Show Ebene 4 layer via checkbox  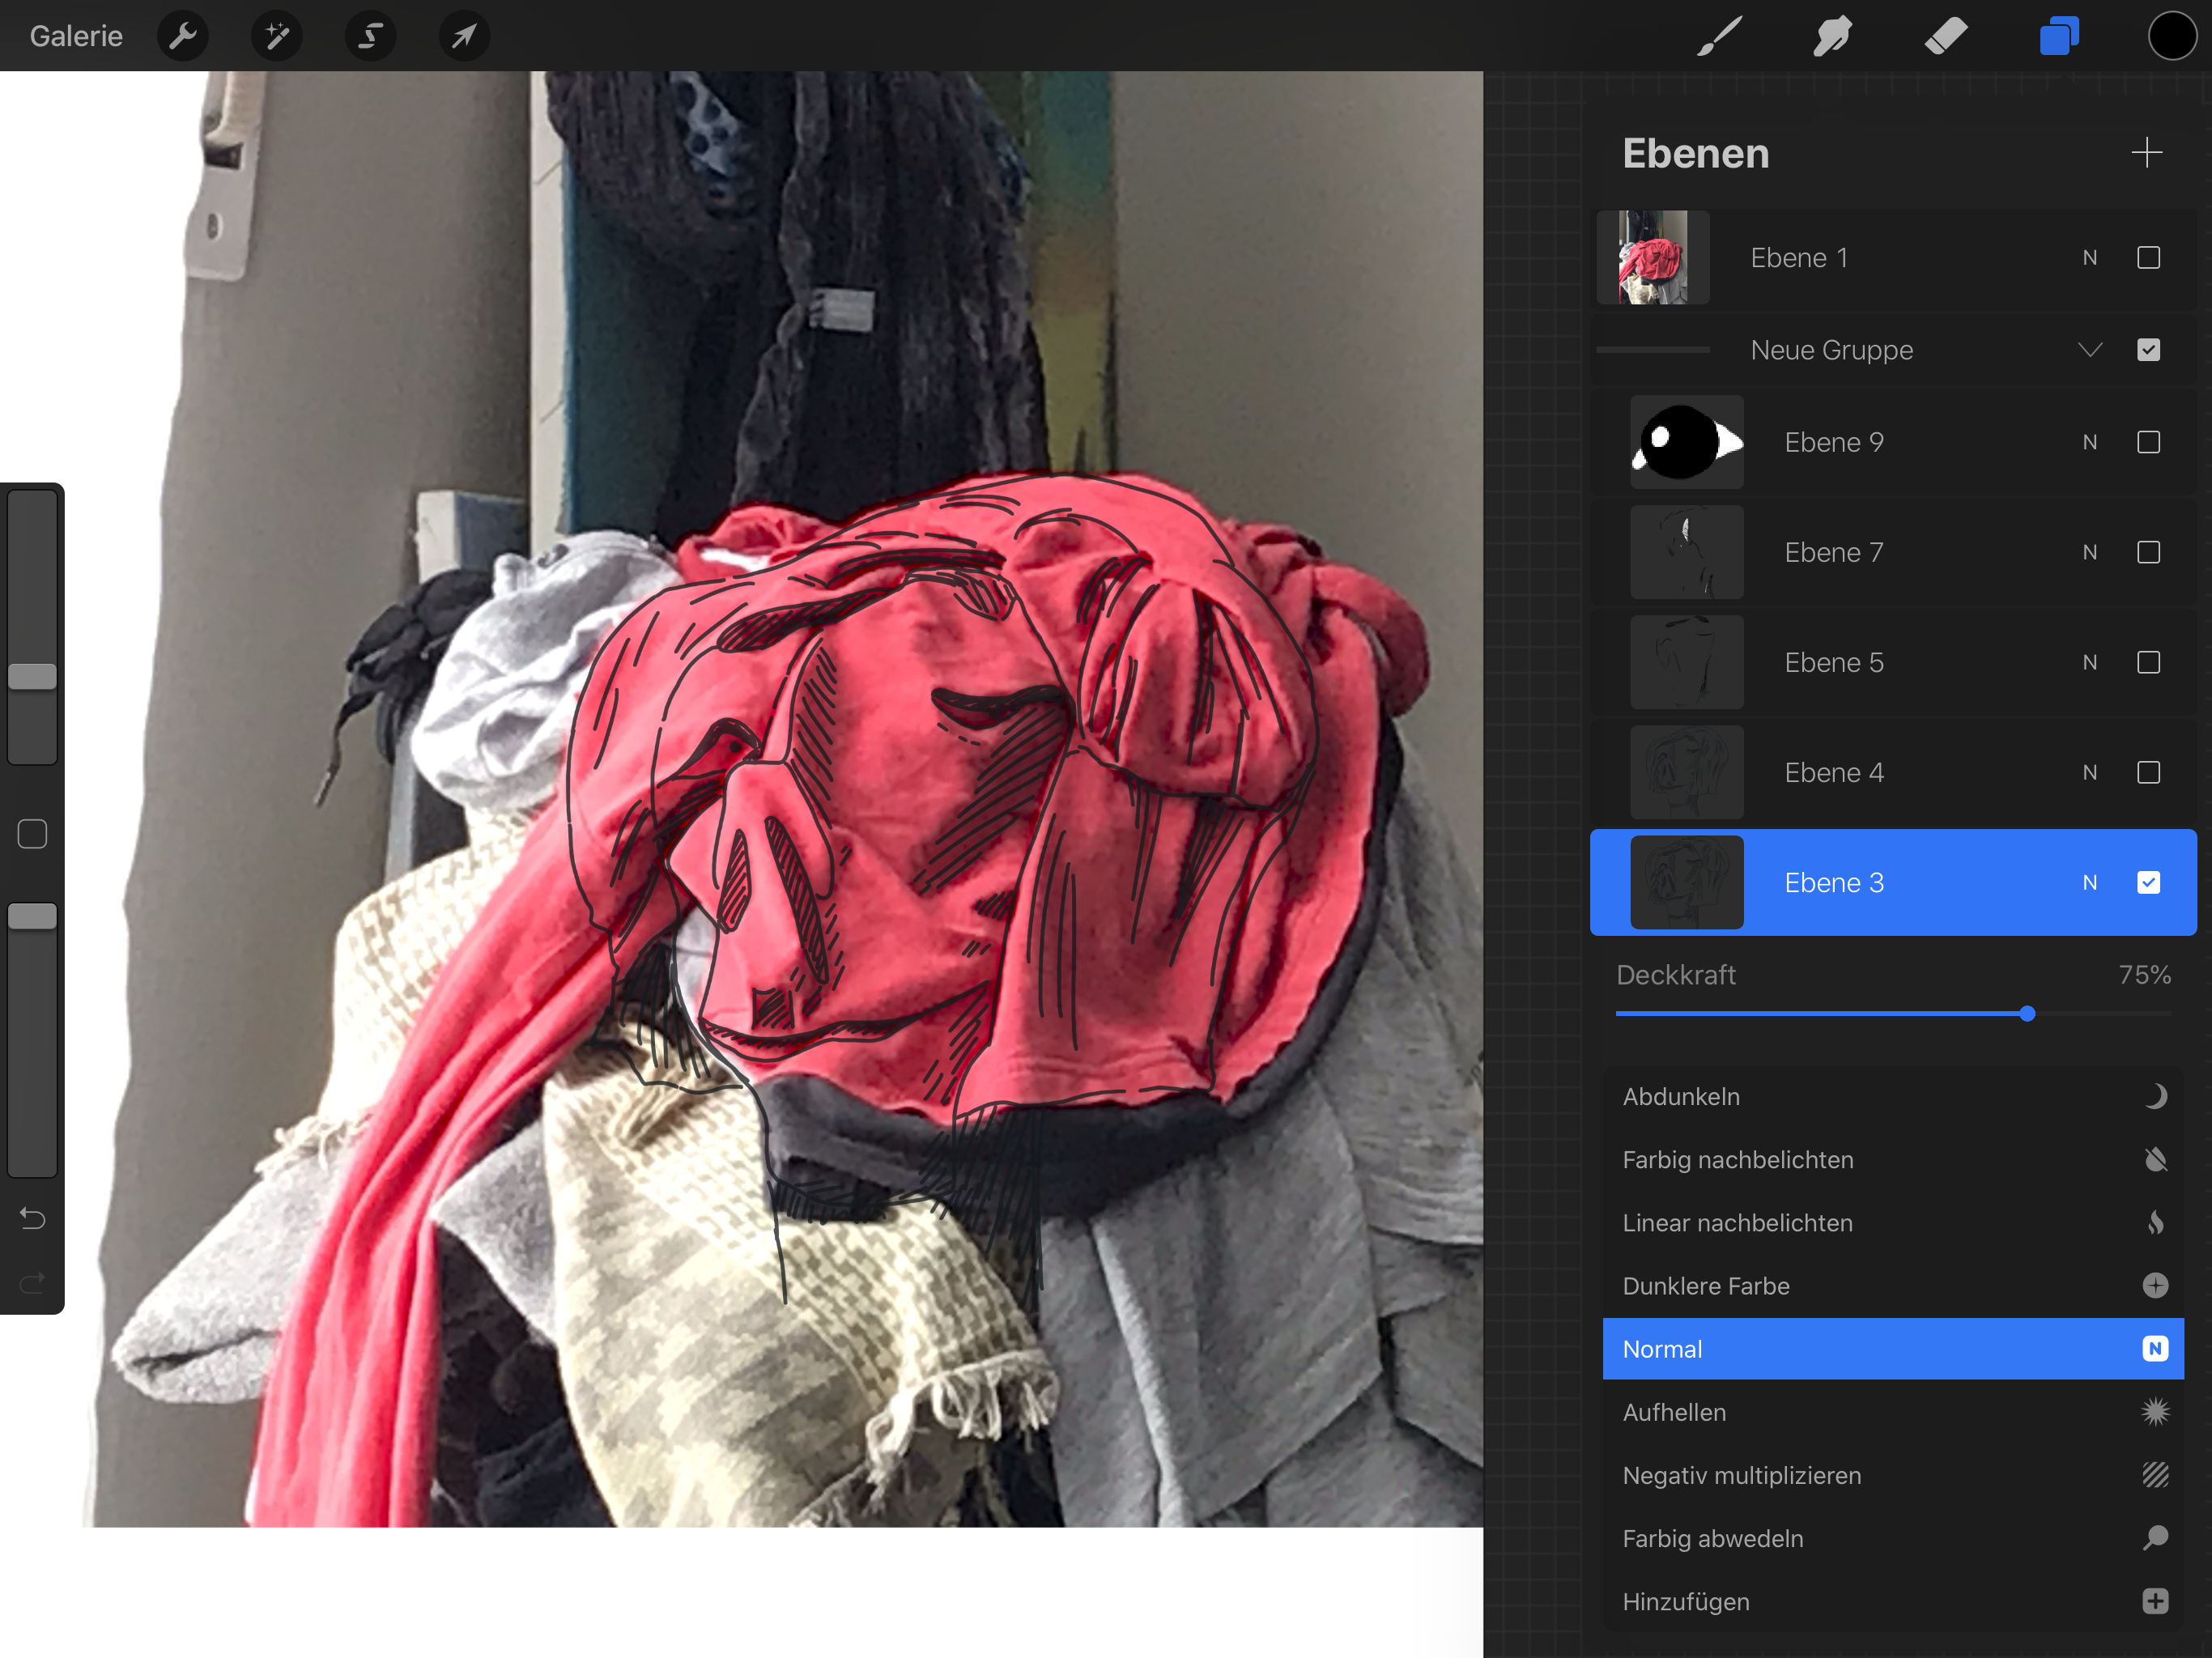click(2148, 772)
